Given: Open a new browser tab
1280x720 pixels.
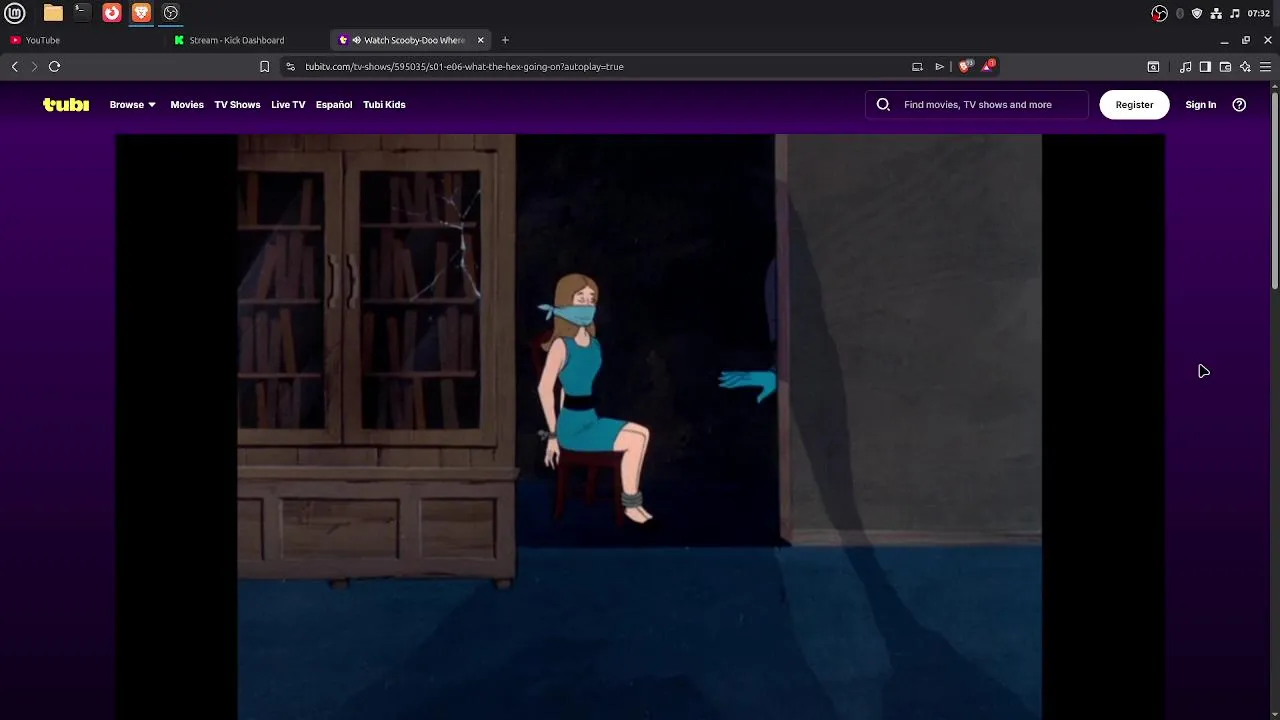Looking at the screenshot, I should (505, 40).
